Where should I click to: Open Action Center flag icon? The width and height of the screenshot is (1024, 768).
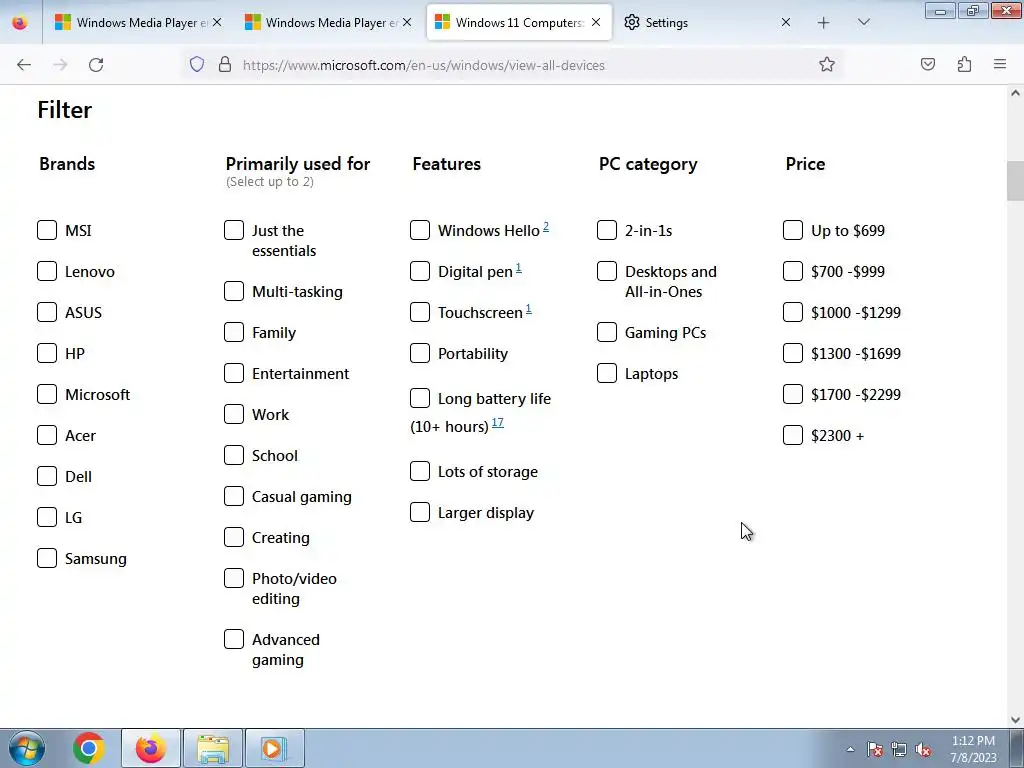874,749
